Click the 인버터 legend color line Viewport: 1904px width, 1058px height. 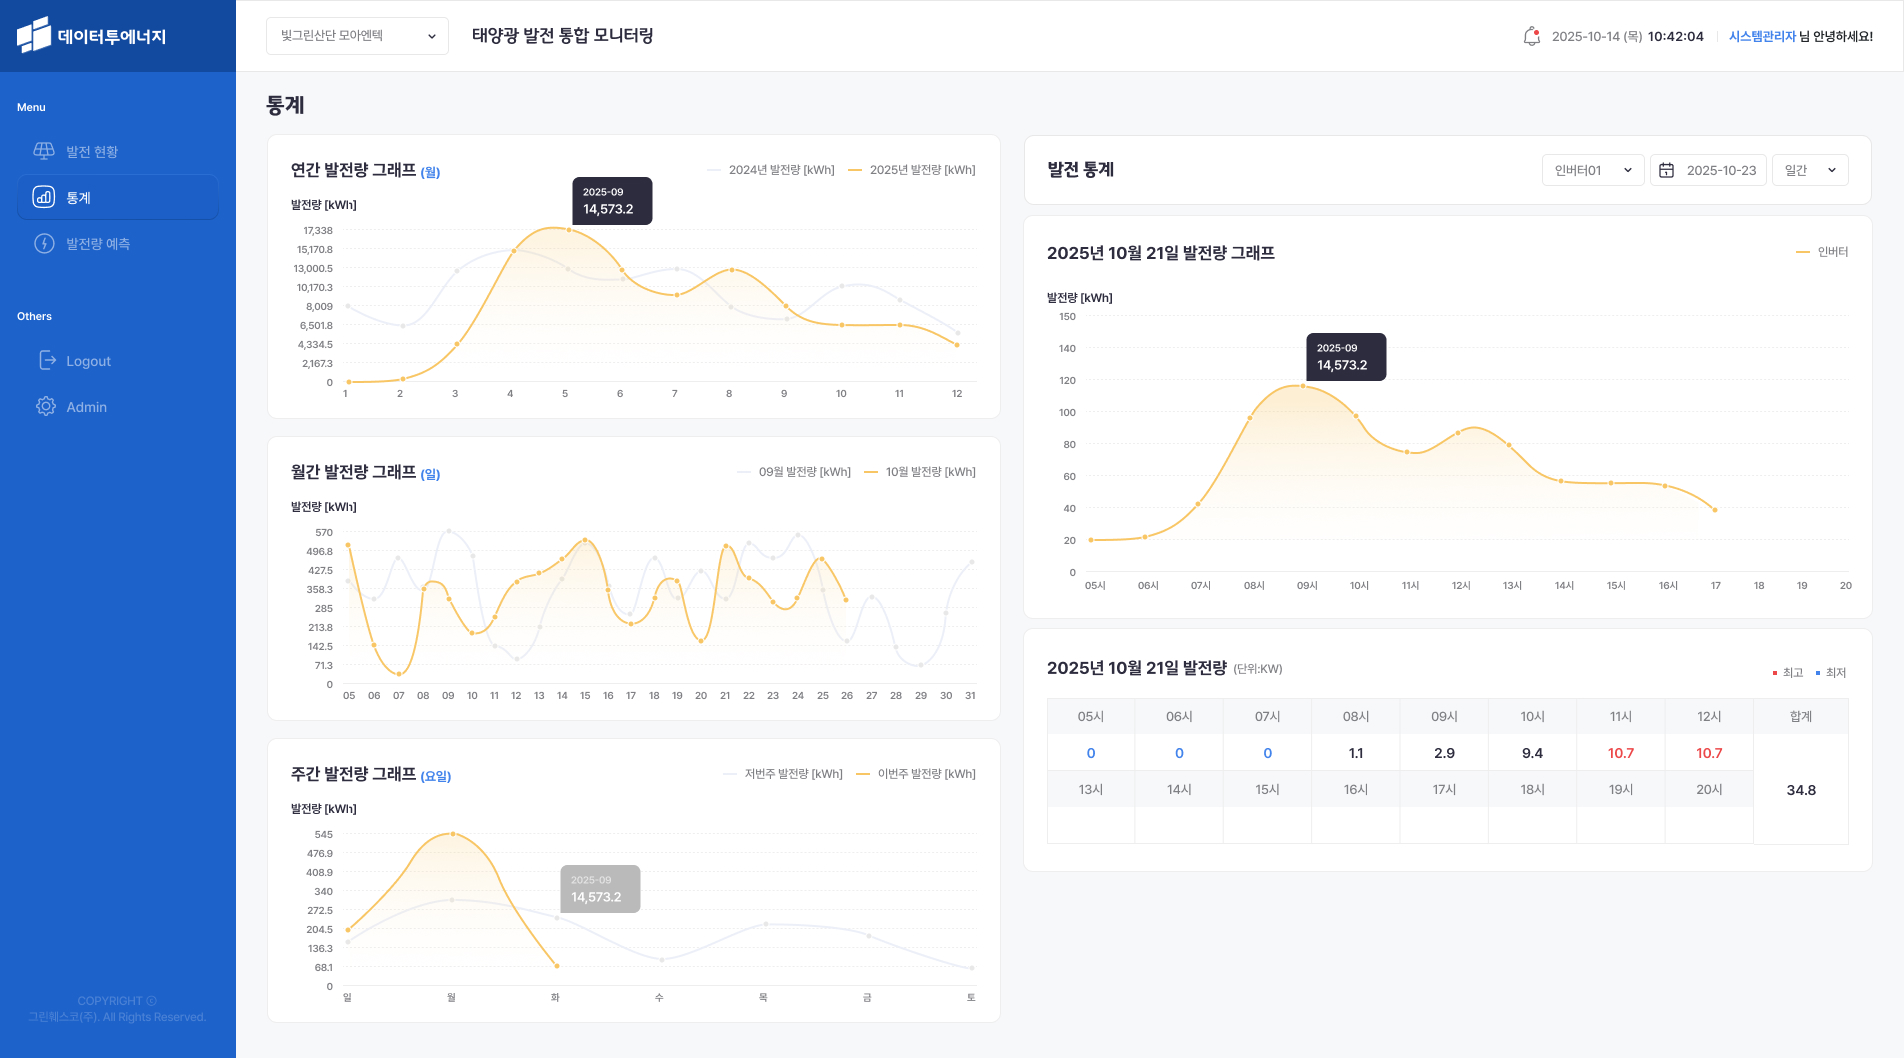click(1803, 252)
